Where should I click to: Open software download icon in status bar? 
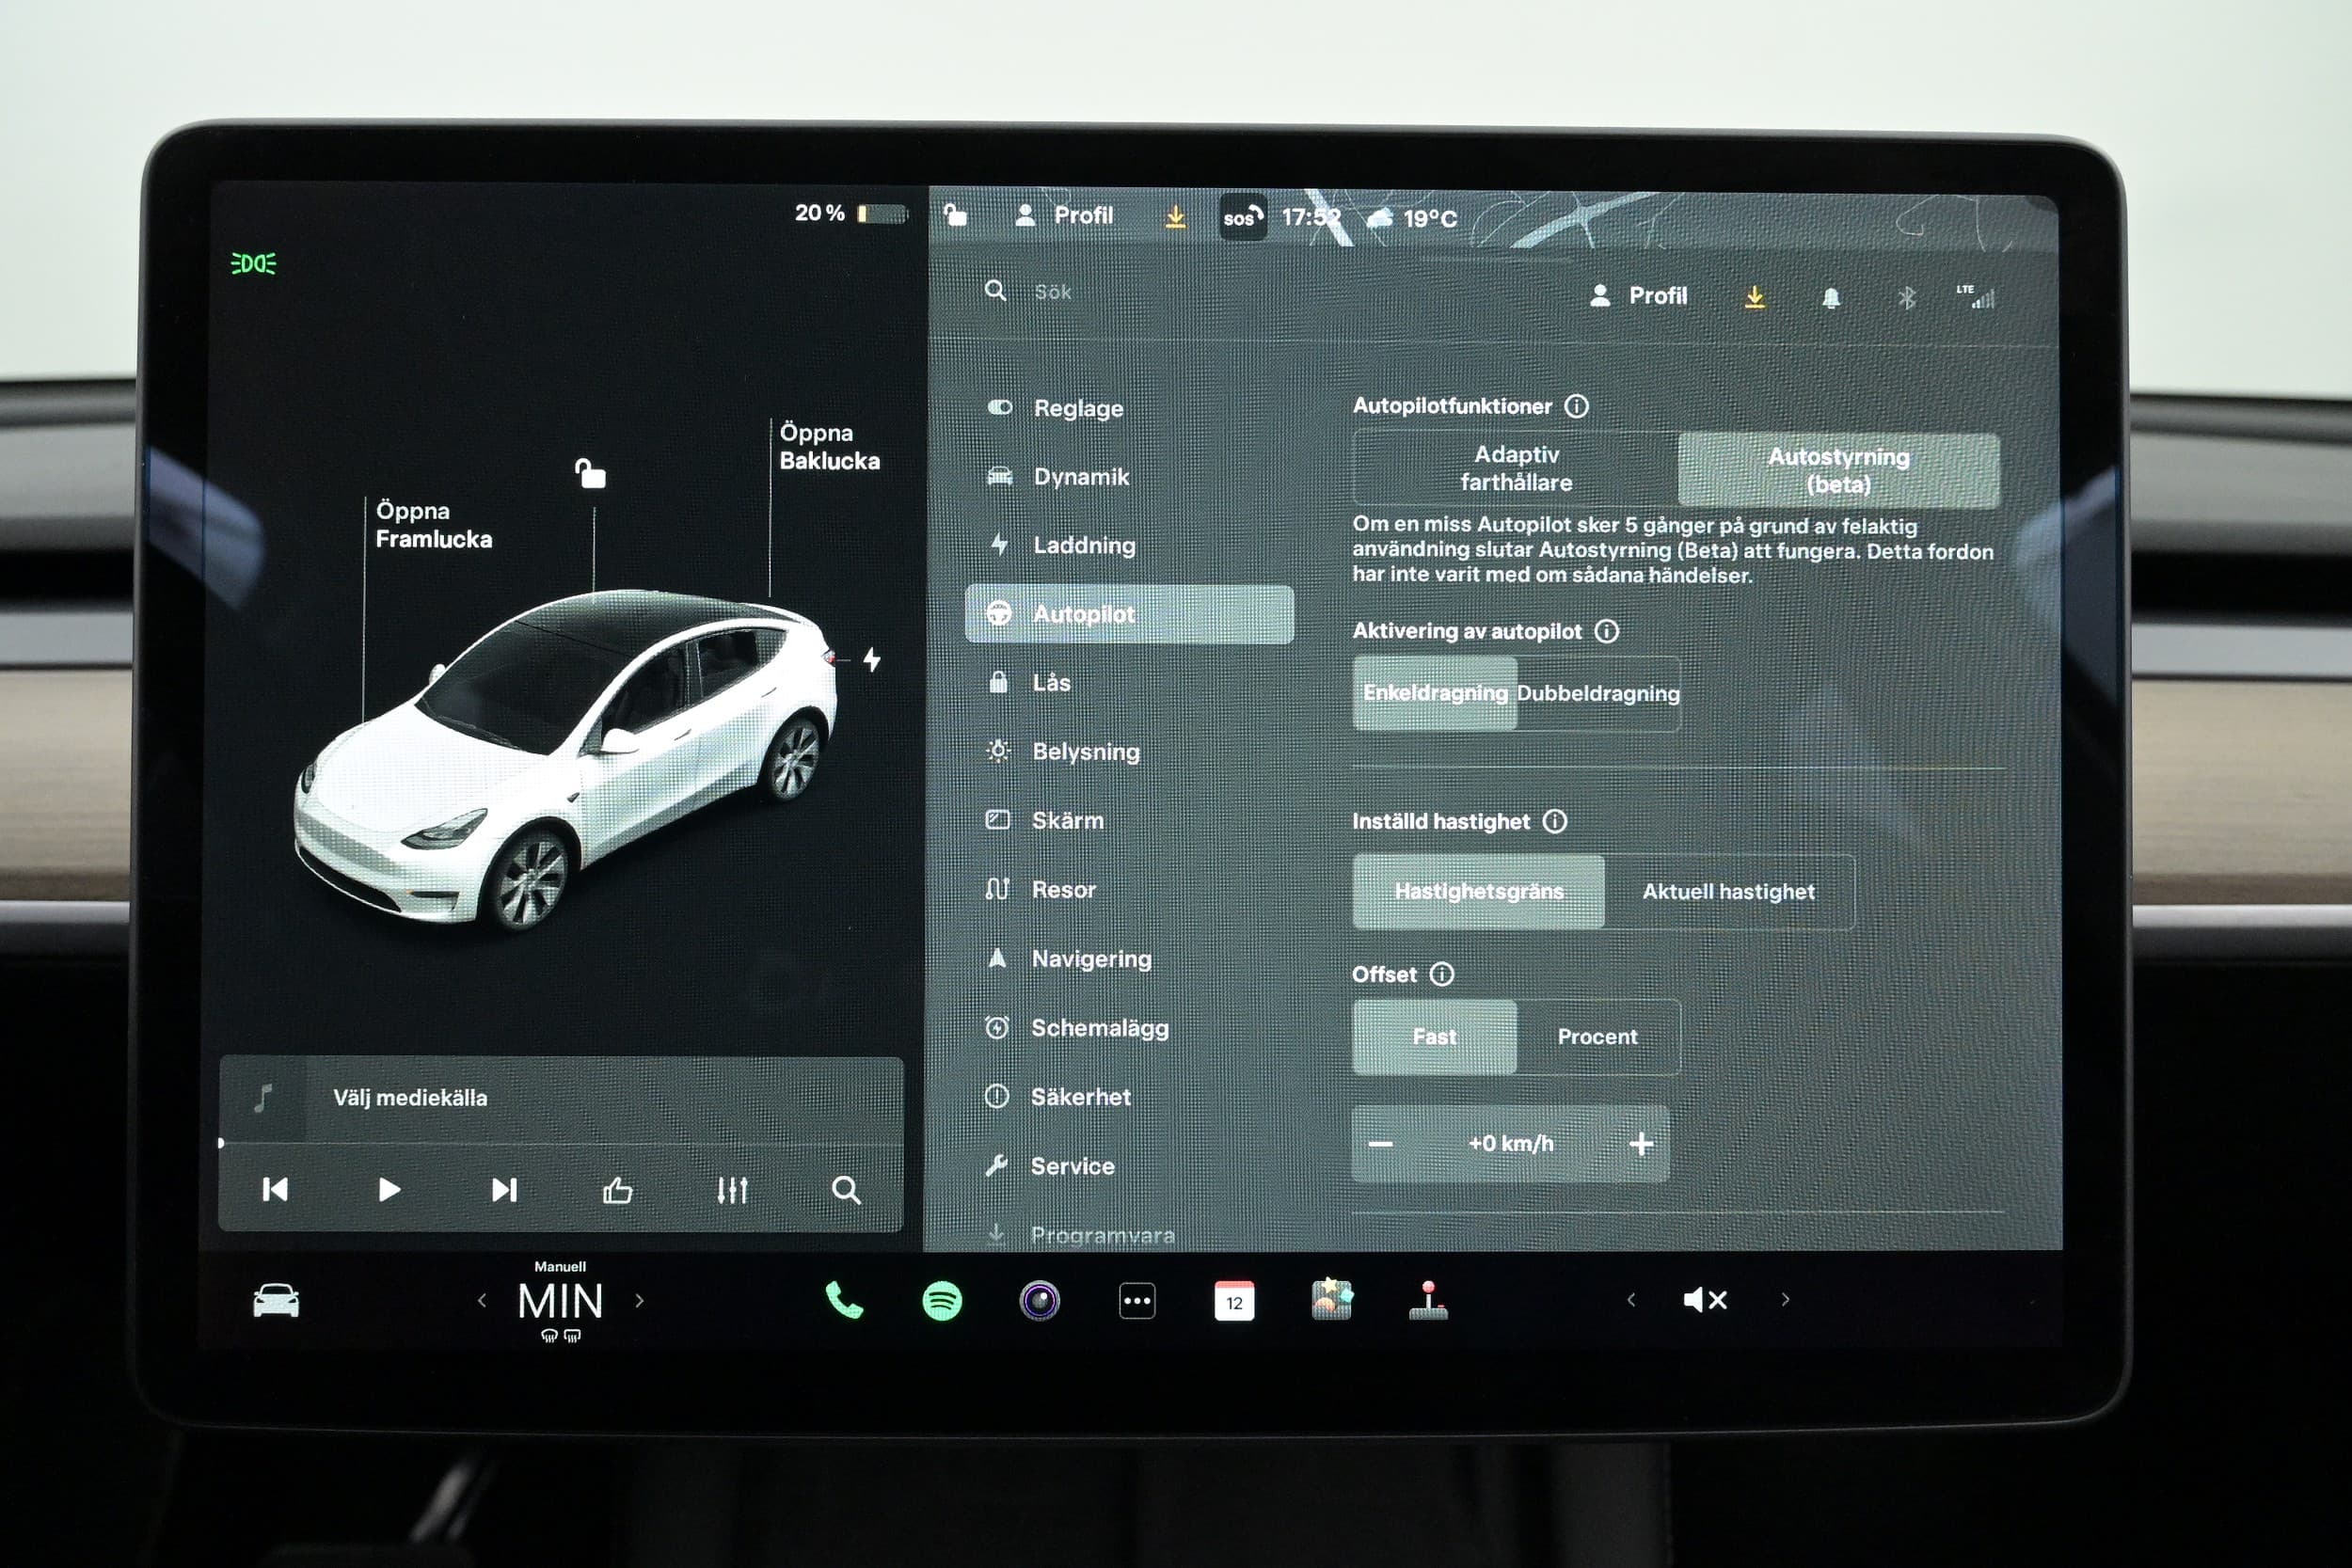point(1176,216)
